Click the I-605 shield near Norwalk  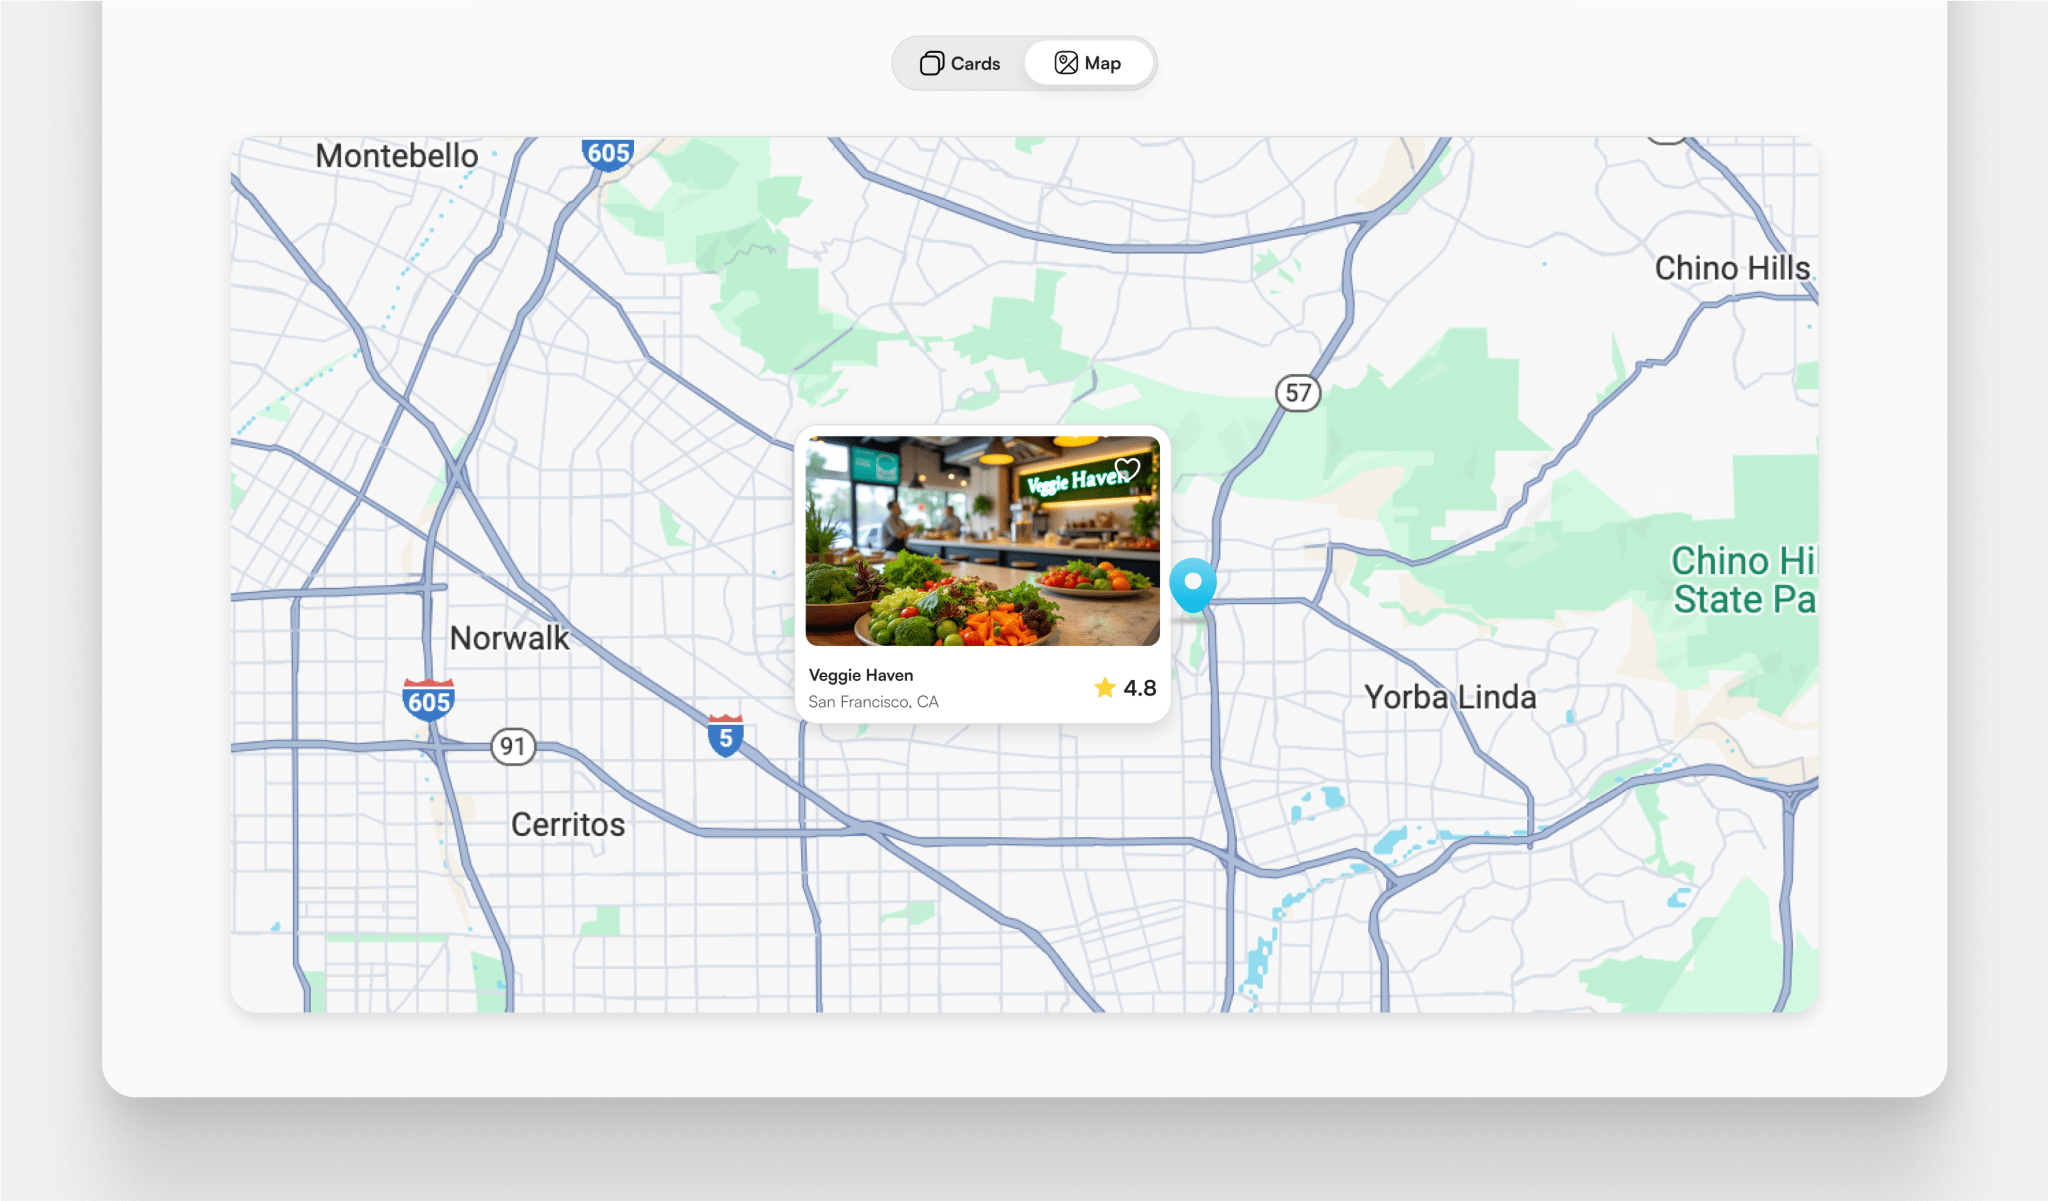tap(429, 699)
